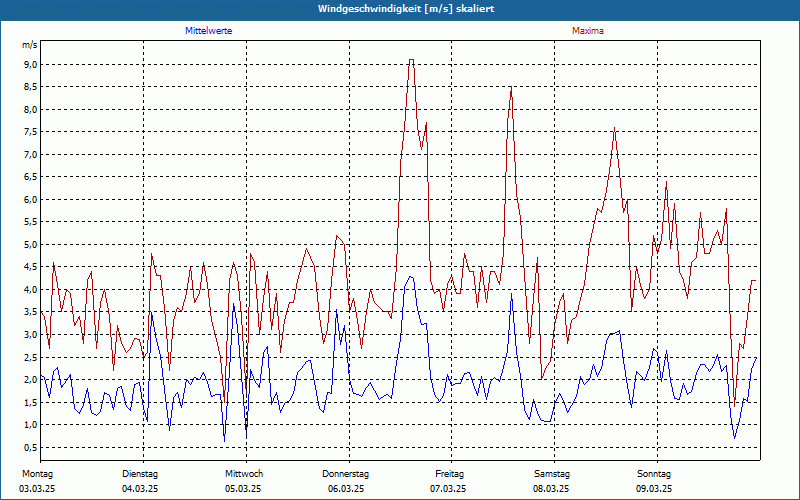This screenshot has width=800, height=500.
Task: Click the Mittwoch day label
Action: [244, 474]
